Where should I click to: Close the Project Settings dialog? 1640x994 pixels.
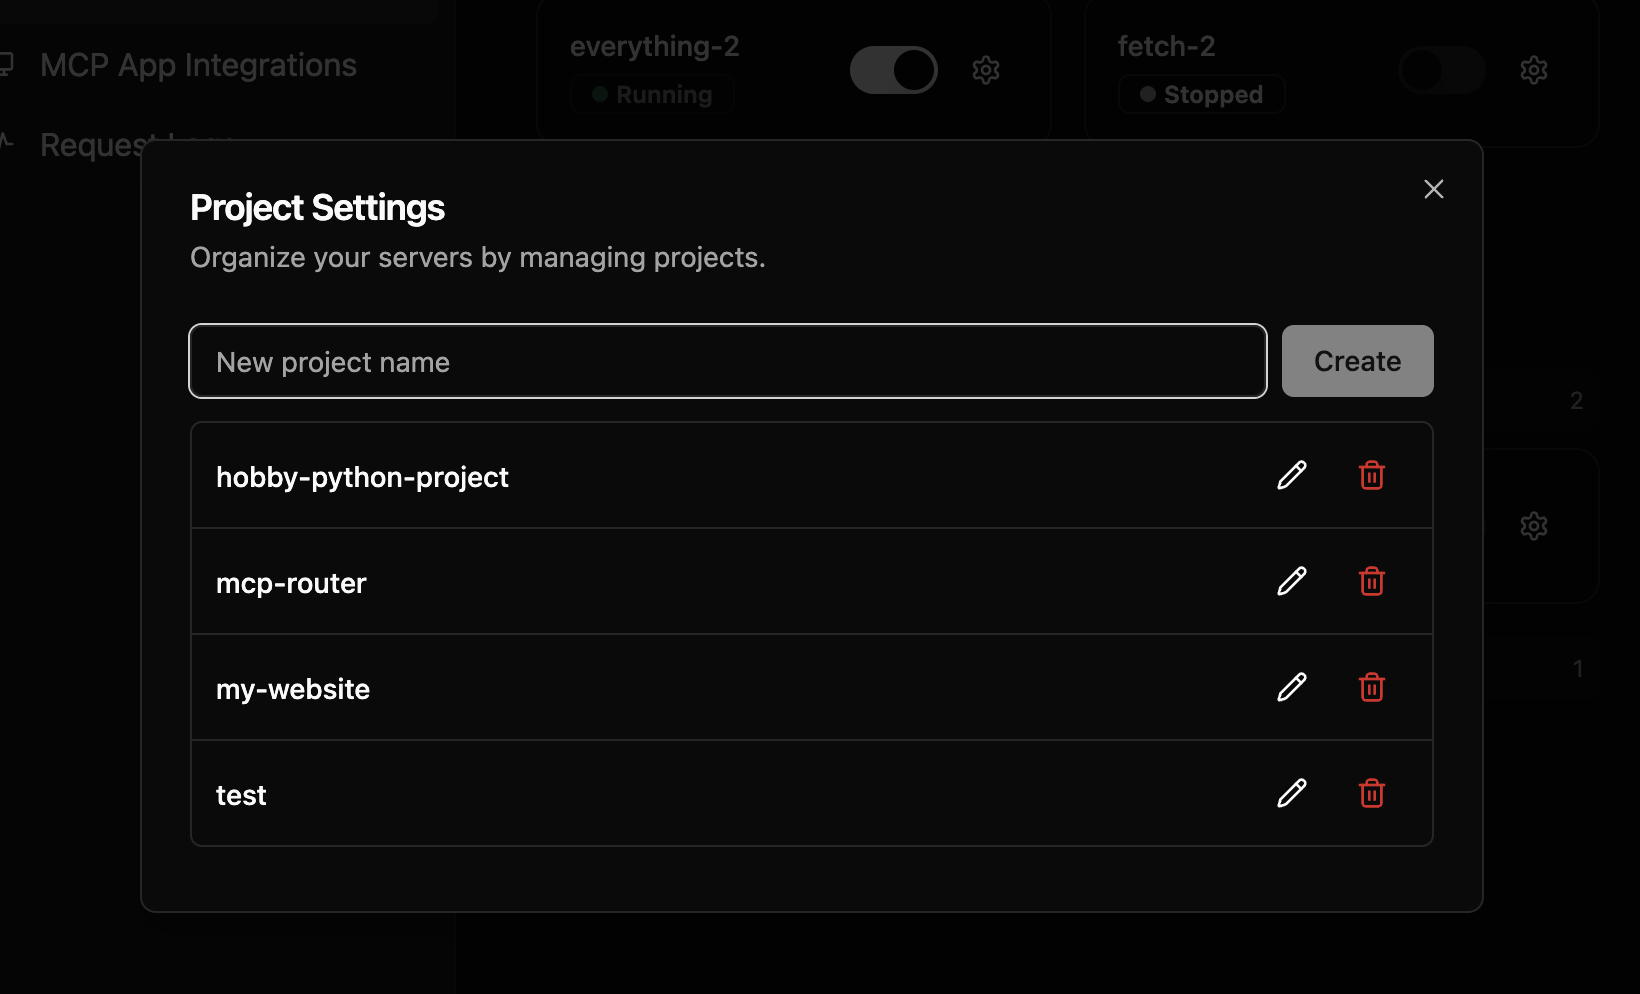[x=1433, y=189]
